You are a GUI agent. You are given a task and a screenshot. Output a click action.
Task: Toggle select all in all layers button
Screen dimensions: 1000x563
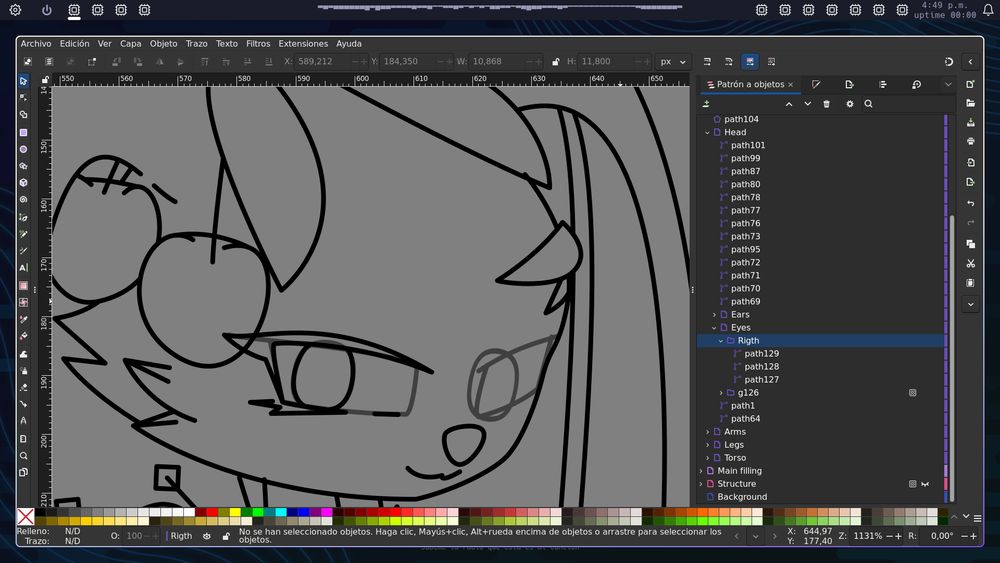49,62
